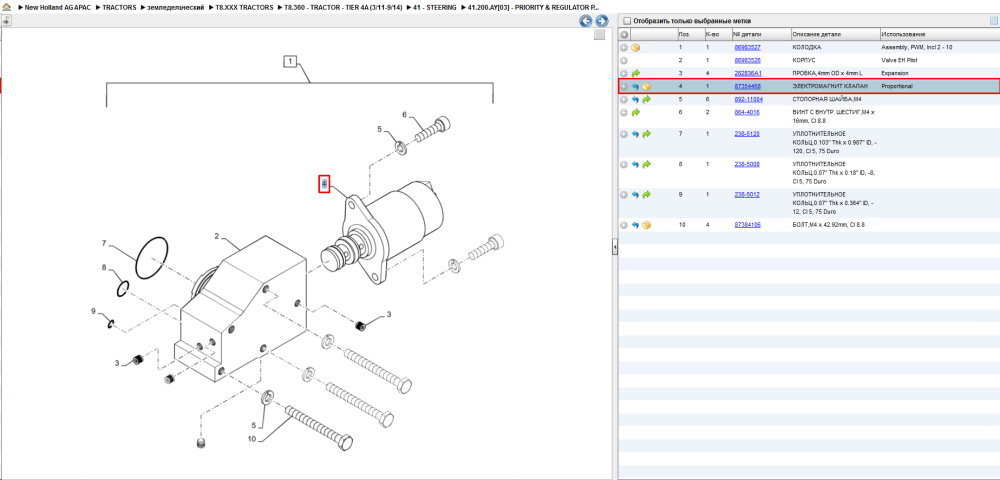Open part number link 86983526
The width and height of the screenshot is (1000, 480).
(x=747, y=61)
